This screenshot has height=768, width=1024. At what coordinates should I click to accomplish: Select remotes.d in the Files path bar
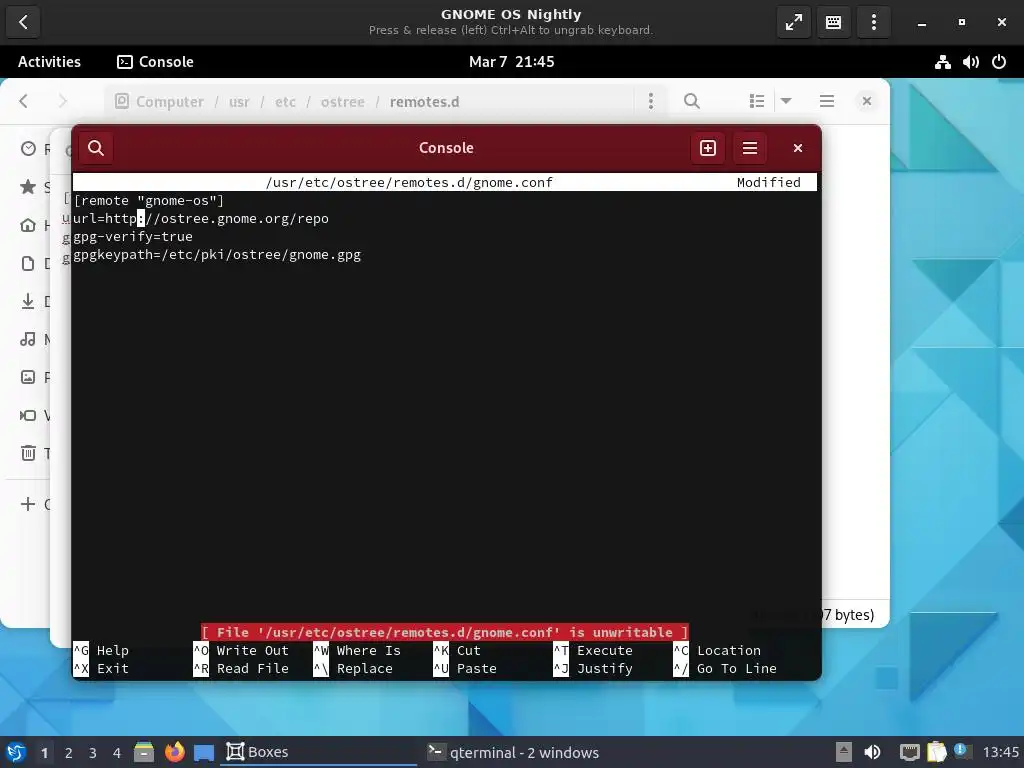(424, 102)
